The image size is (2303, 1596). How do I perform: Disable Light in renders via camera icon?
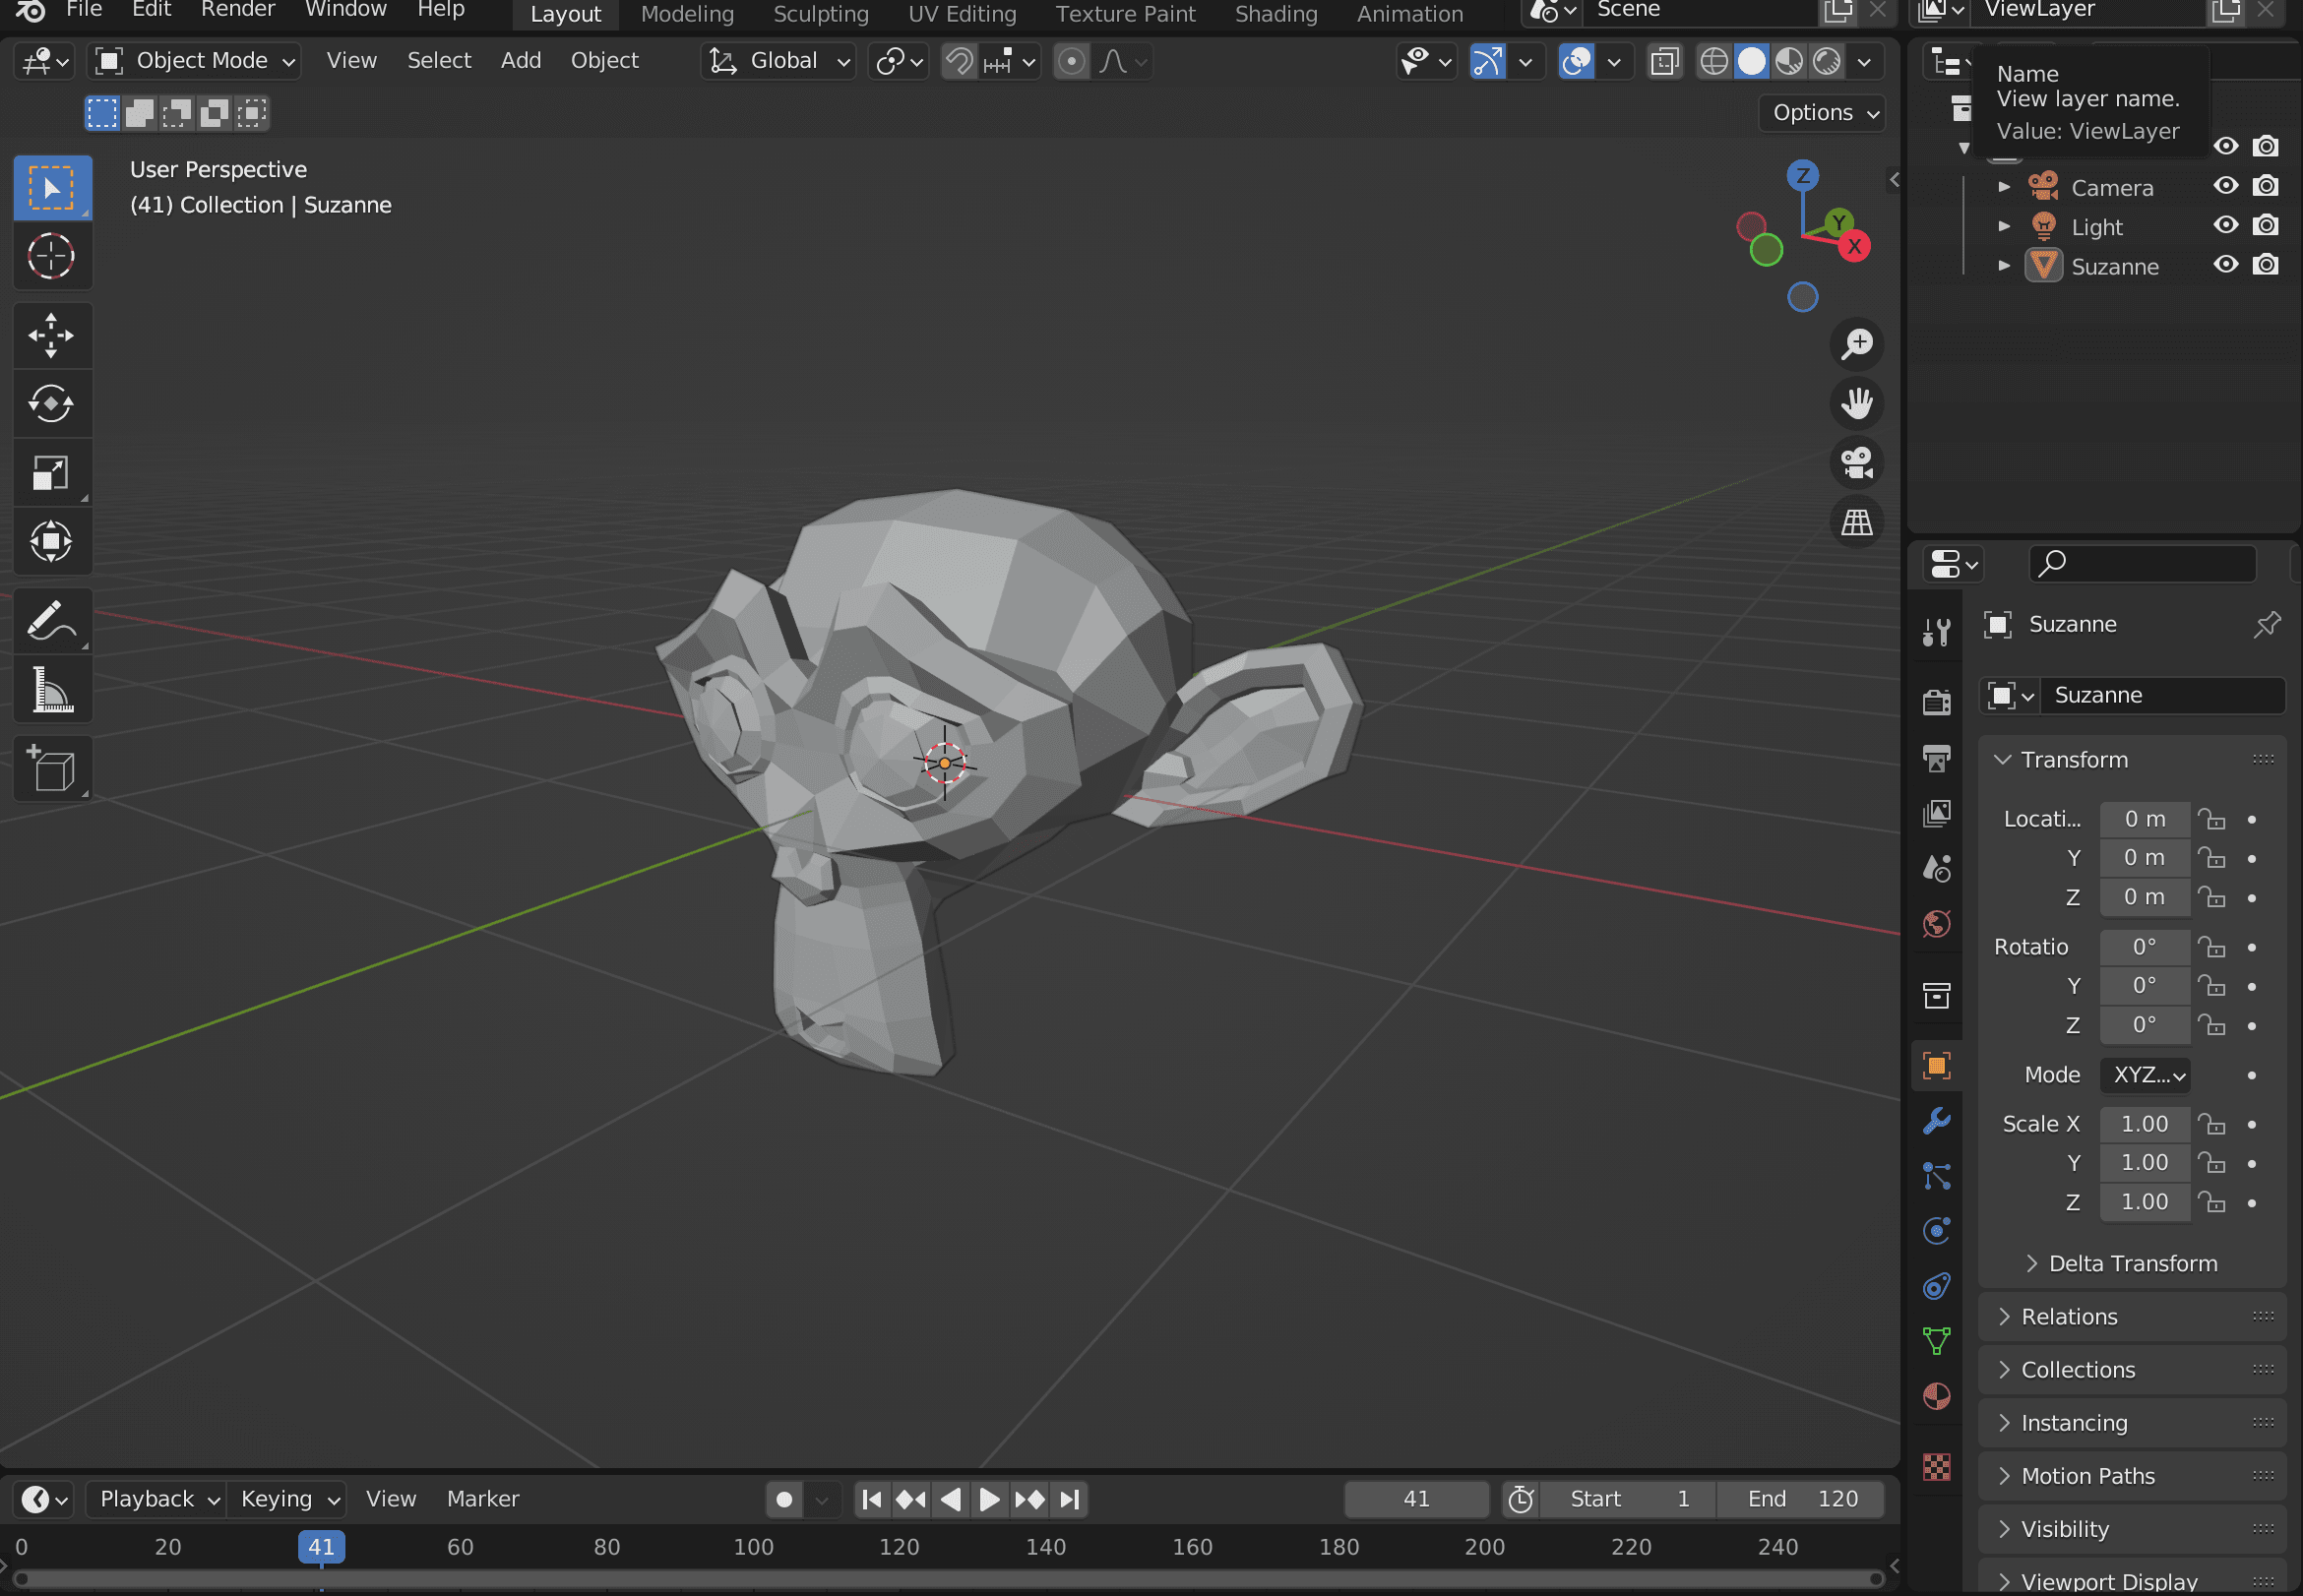[2266, 225]
